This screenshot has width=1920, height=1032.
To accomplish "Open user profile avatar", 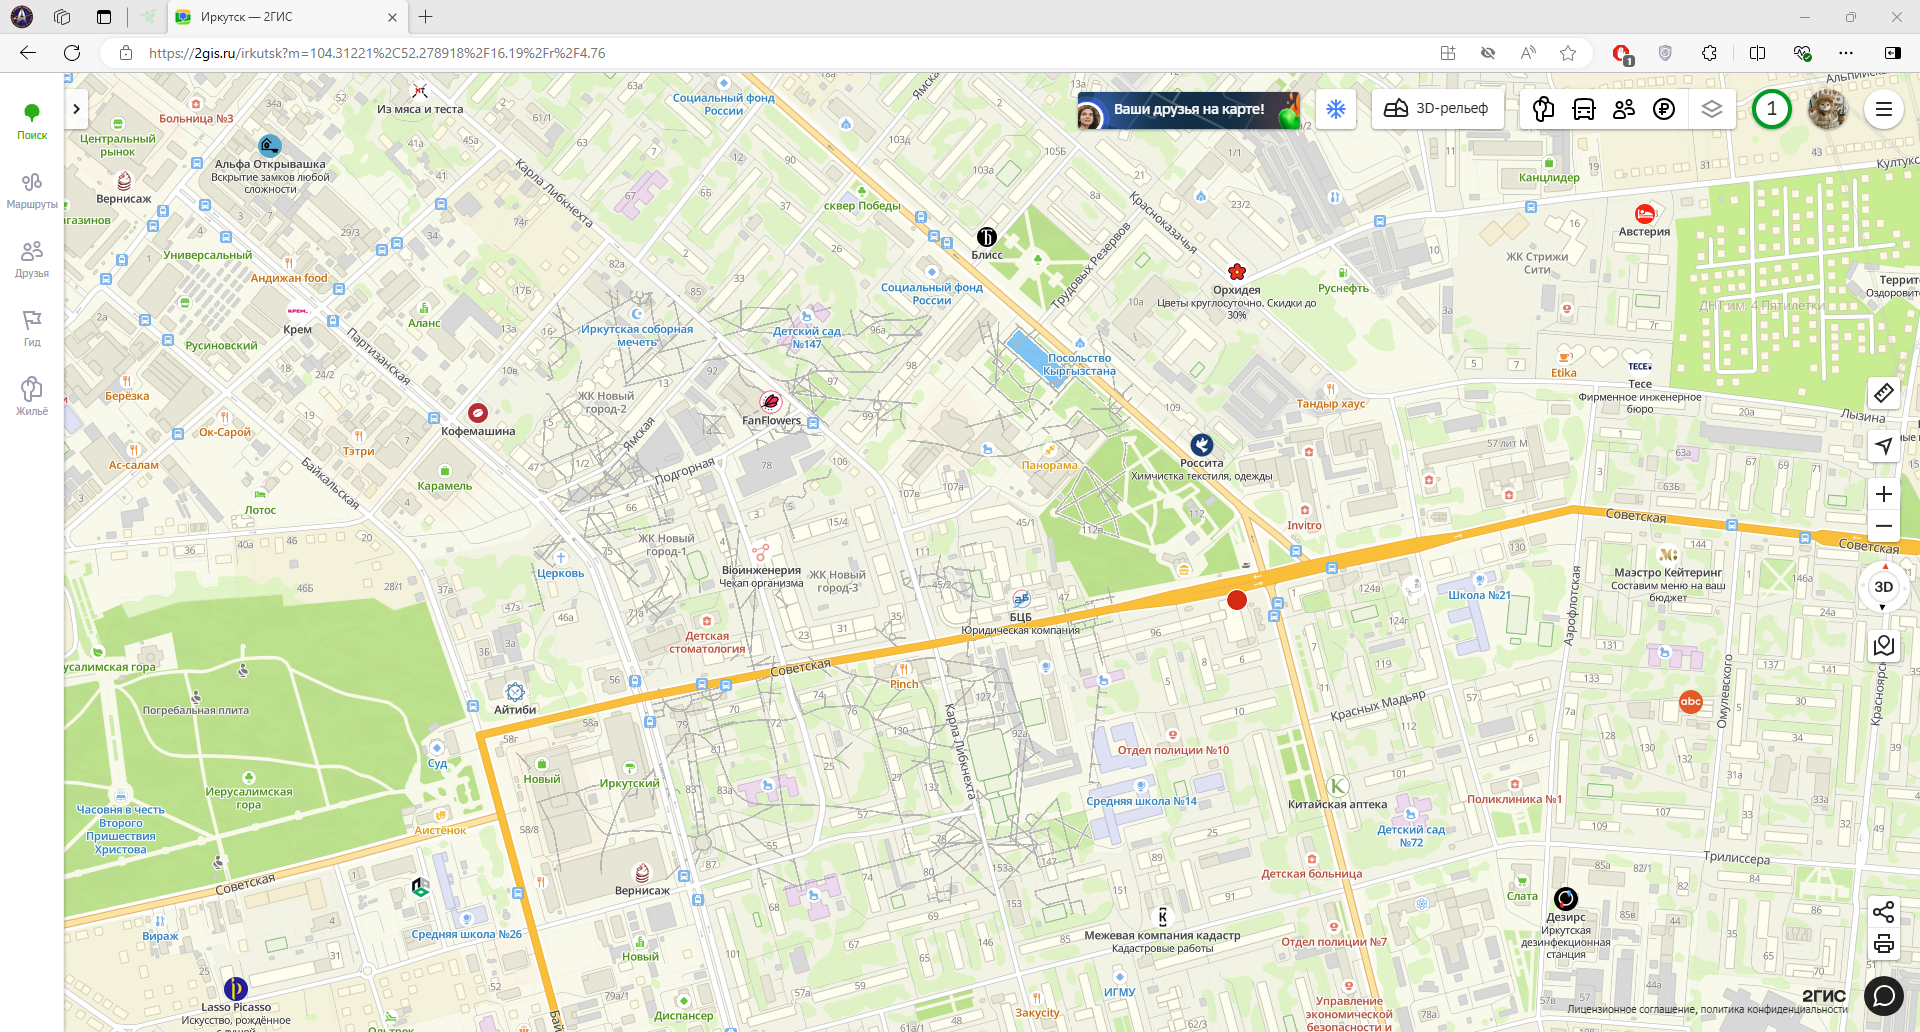I will click(1827, 109).
